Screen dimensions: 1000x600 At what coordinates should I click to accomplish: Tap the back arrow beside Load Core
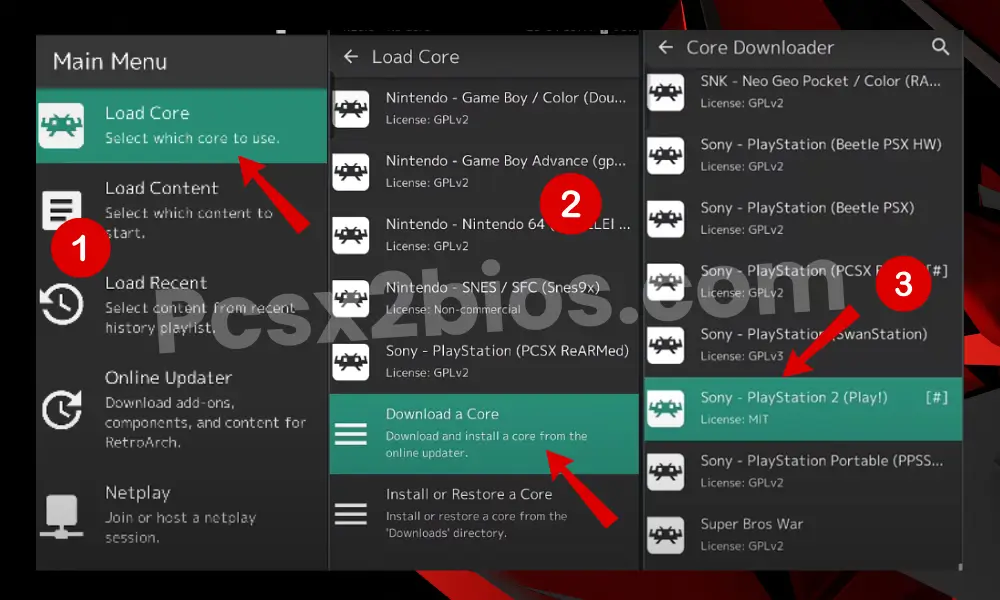[x=351, y=57]
